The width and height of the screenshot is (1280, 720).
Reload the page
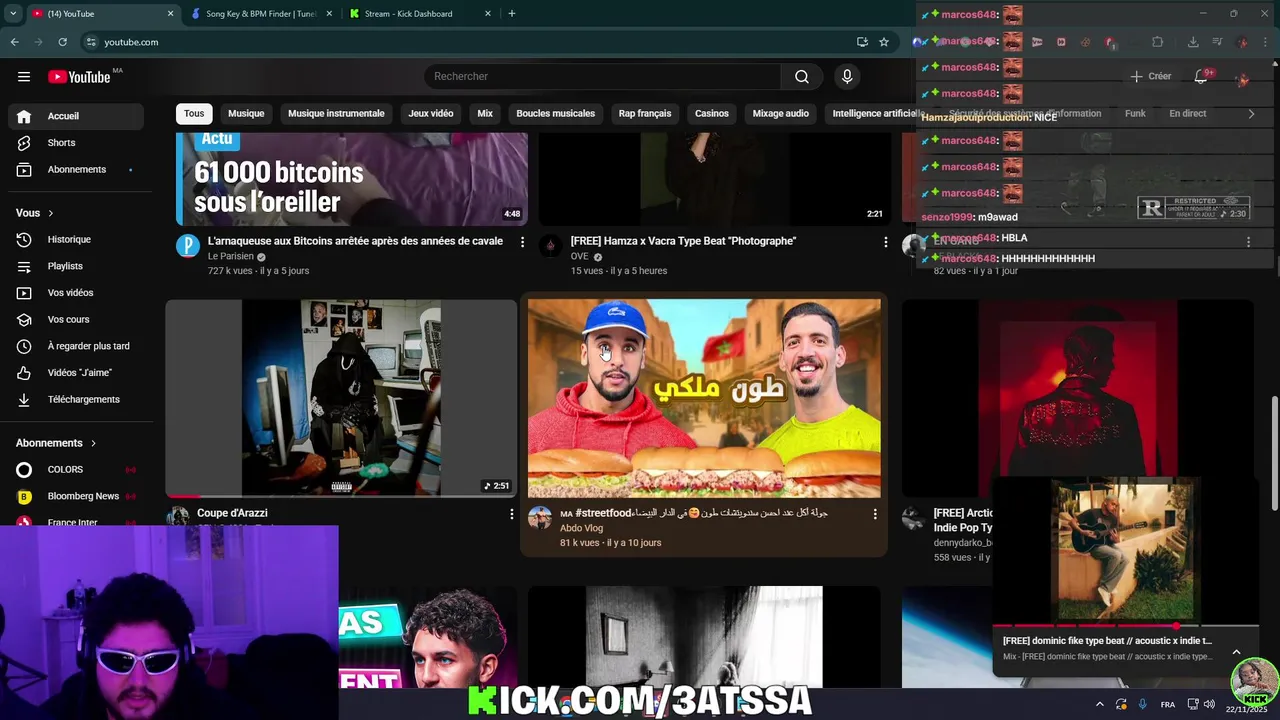[x=62, y=42]
